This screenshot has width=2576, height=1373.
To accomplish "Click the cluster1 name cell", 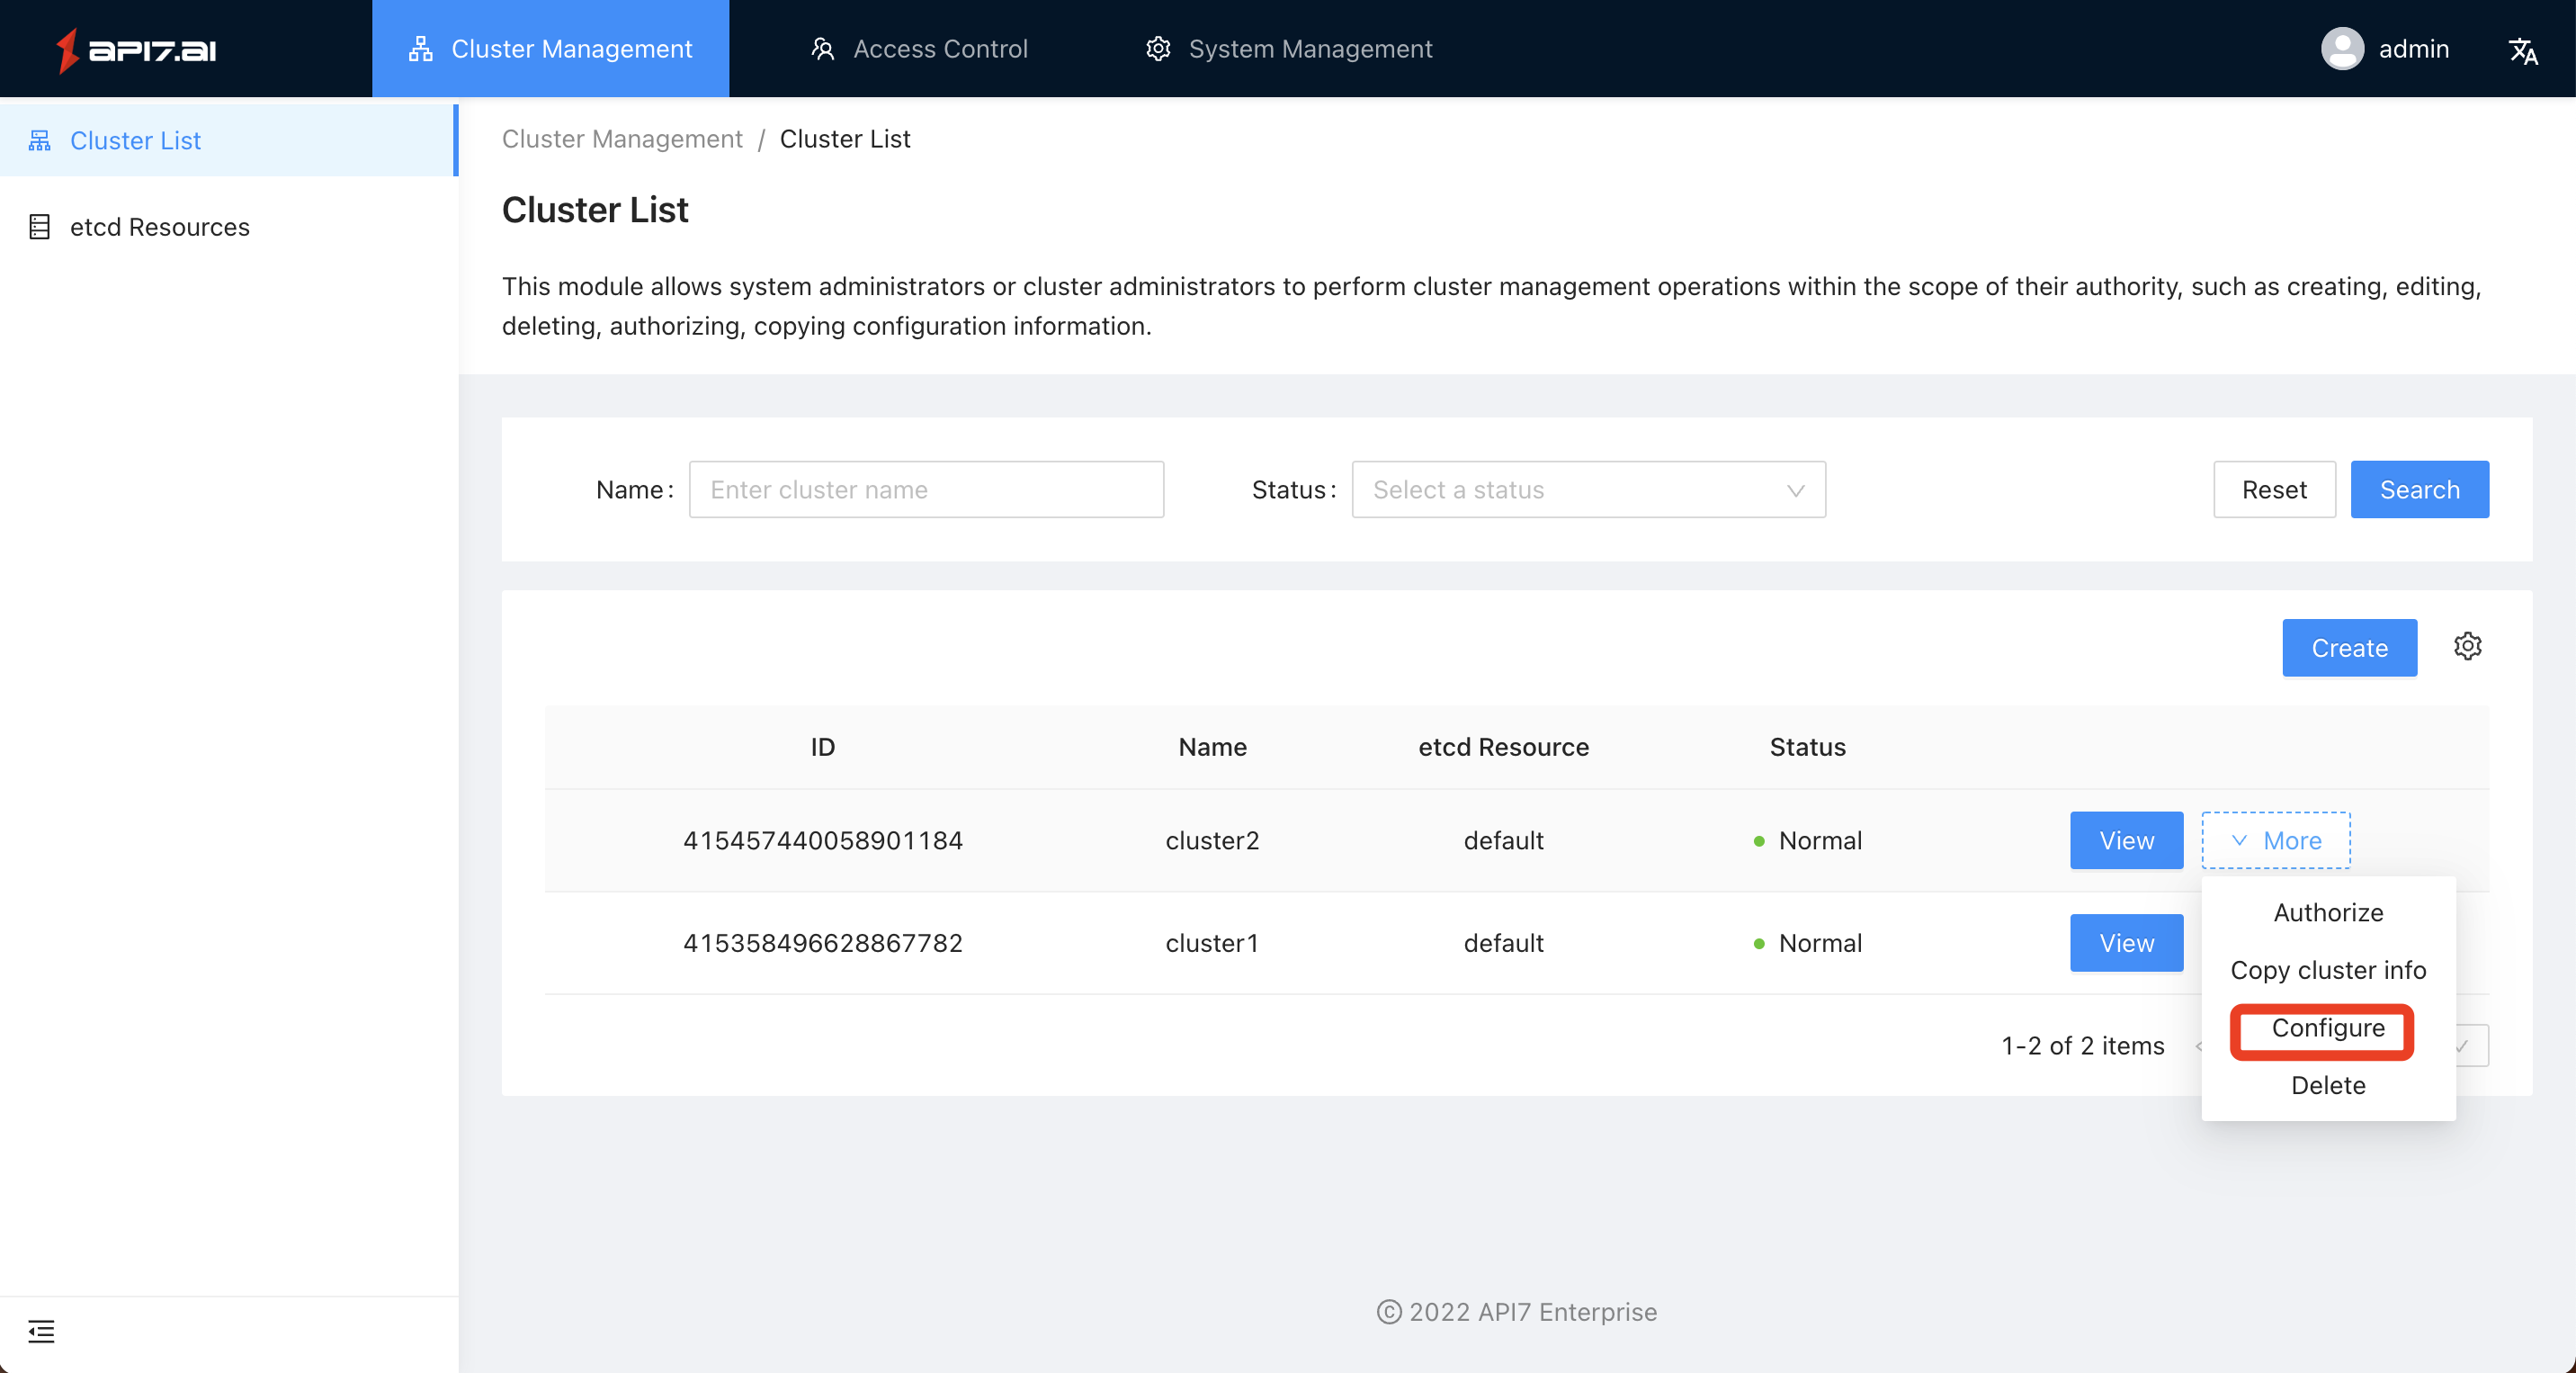I will pos(1212,943).
